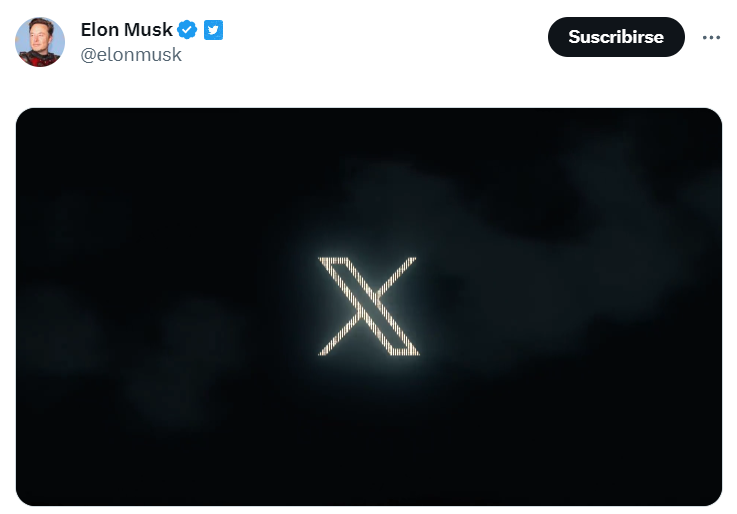Open the @elonmusk handle link
This screenshot has width=737, height=514.
(x=131, y=55)
